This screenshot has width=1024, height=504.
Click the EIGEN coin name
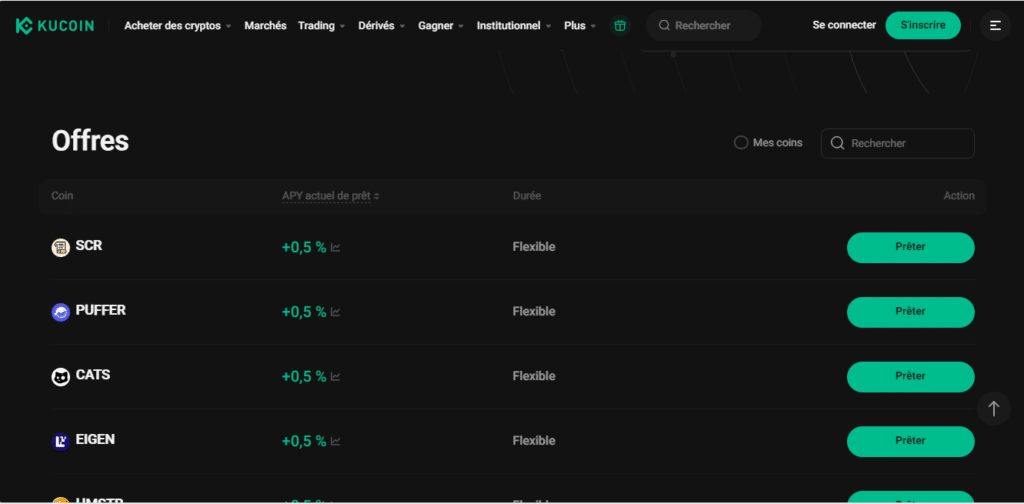[95, 439]
